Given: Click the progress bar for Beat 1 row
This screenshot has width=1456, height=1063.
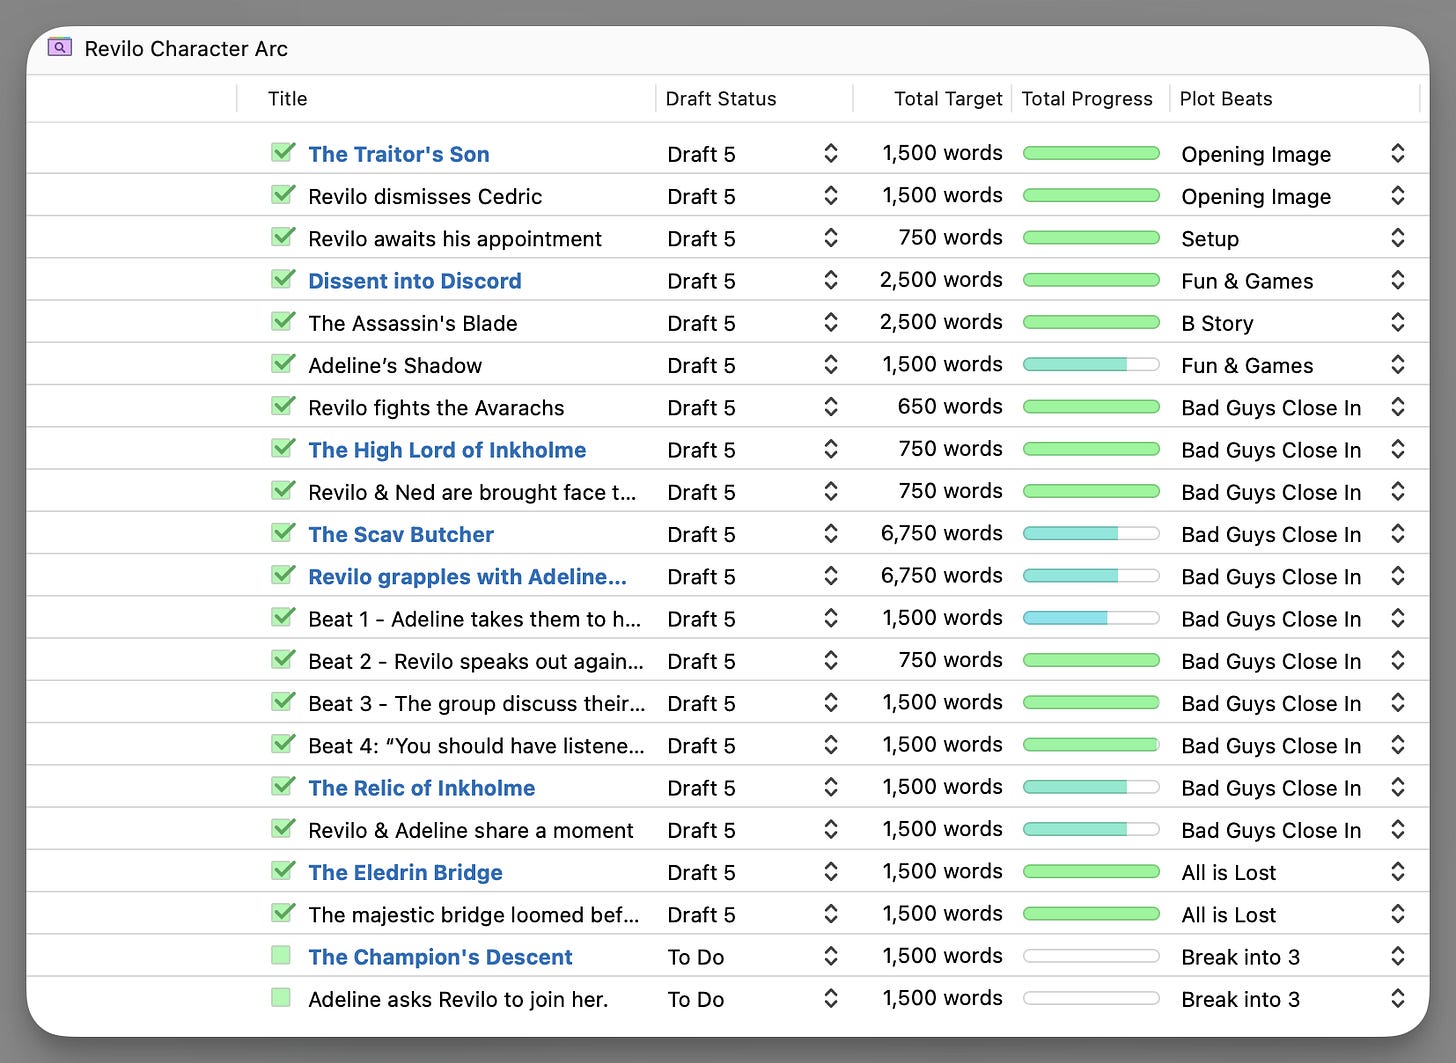Looking at the screenshot, I should click(1090, 619).
